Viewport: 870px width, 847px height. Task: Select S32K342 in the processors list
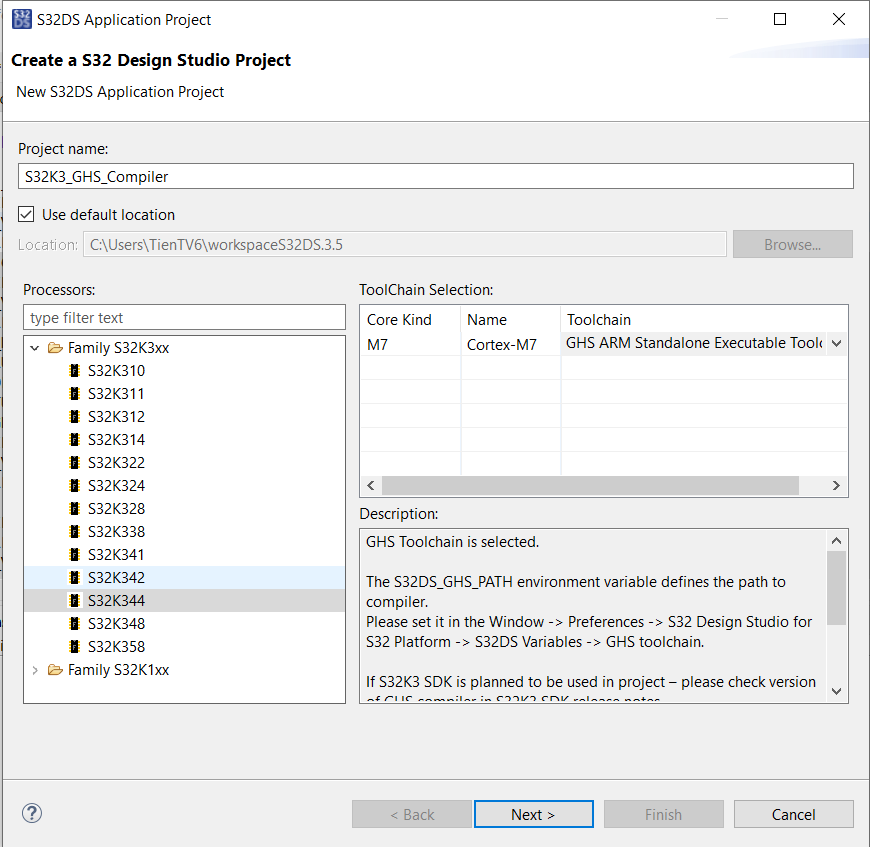(116, 578)
